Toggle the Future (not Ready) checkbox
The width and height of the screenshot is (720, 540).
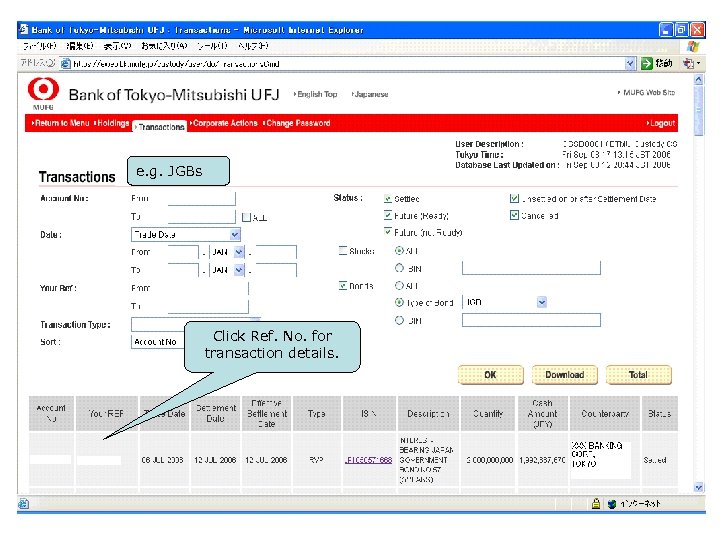tap(388, 232)
